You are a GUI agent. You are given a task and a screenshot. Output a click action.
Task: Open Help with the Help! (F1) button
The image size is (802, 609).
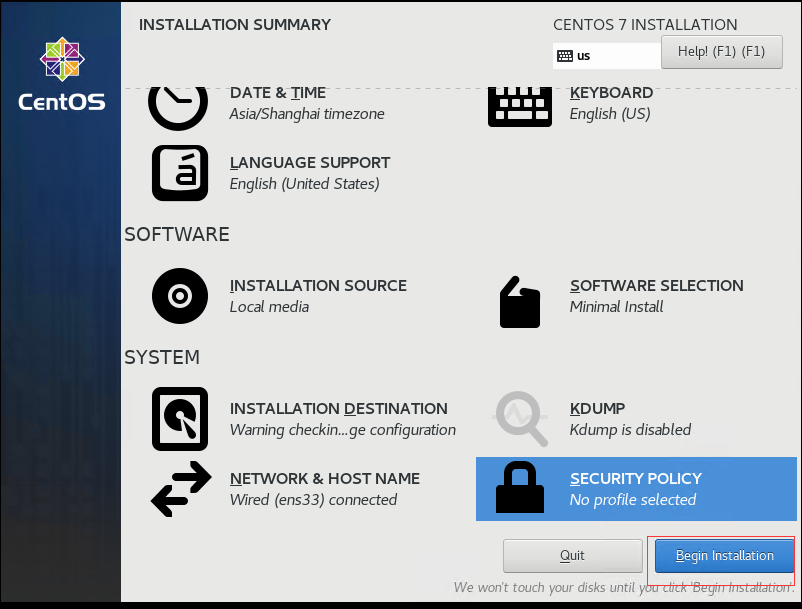click(721, 52)
